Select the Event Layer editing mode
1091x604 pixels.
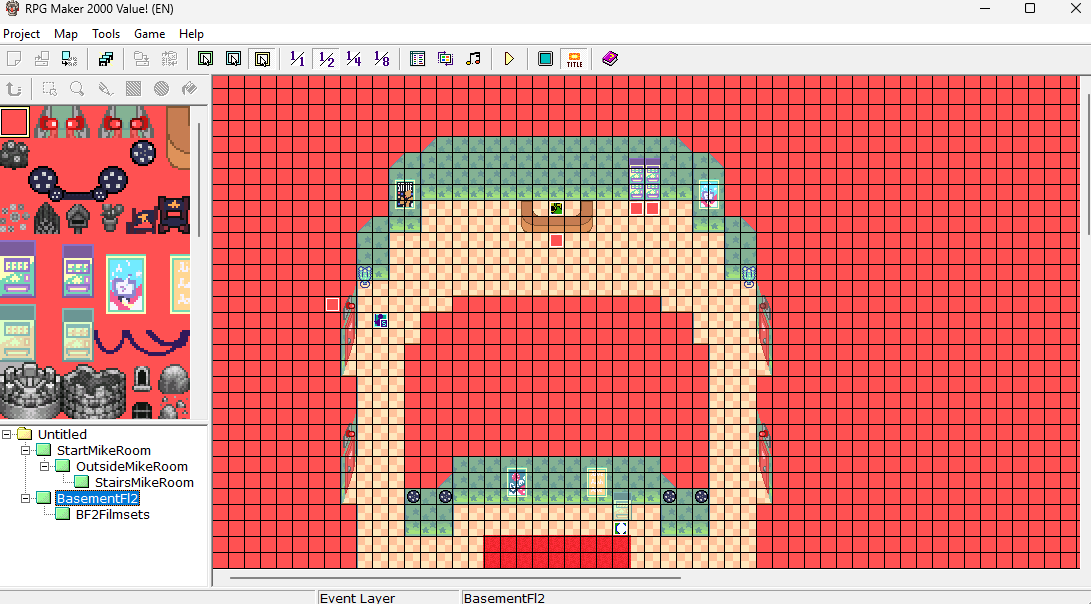coord(262,59)
